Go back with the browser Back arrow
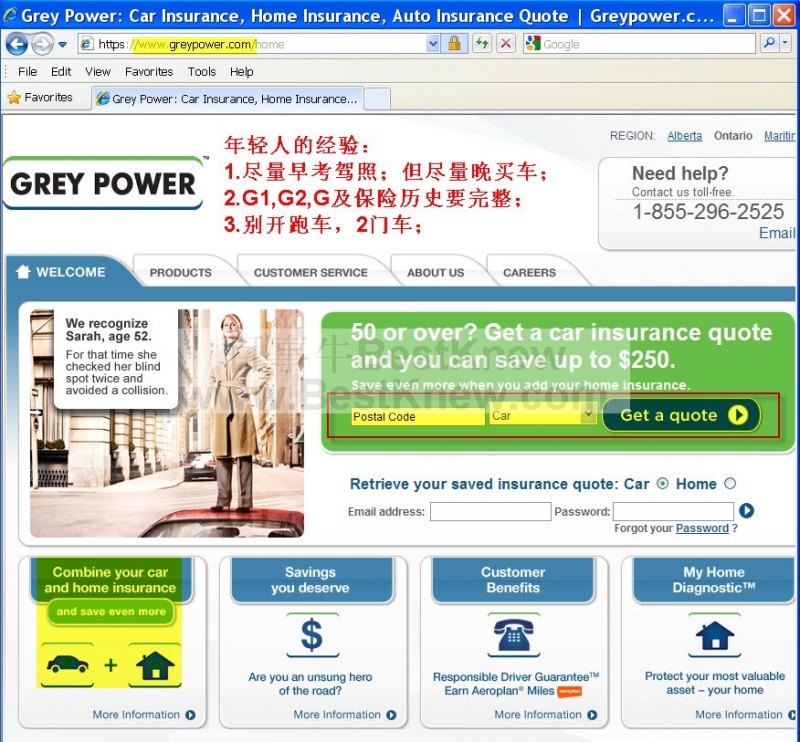 click(x=16, y=44)
